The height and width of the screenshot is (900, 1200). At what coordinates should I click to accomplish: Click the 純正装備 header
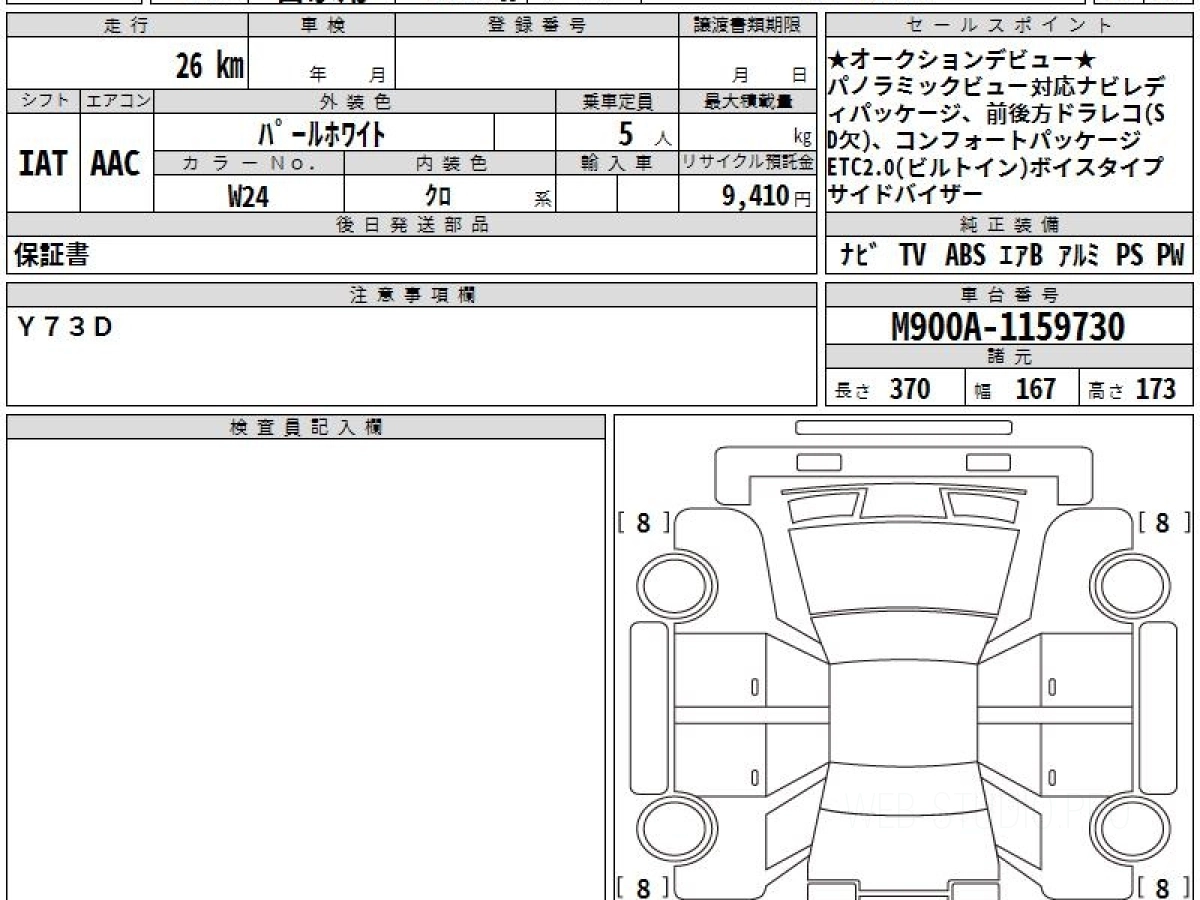1010,225
